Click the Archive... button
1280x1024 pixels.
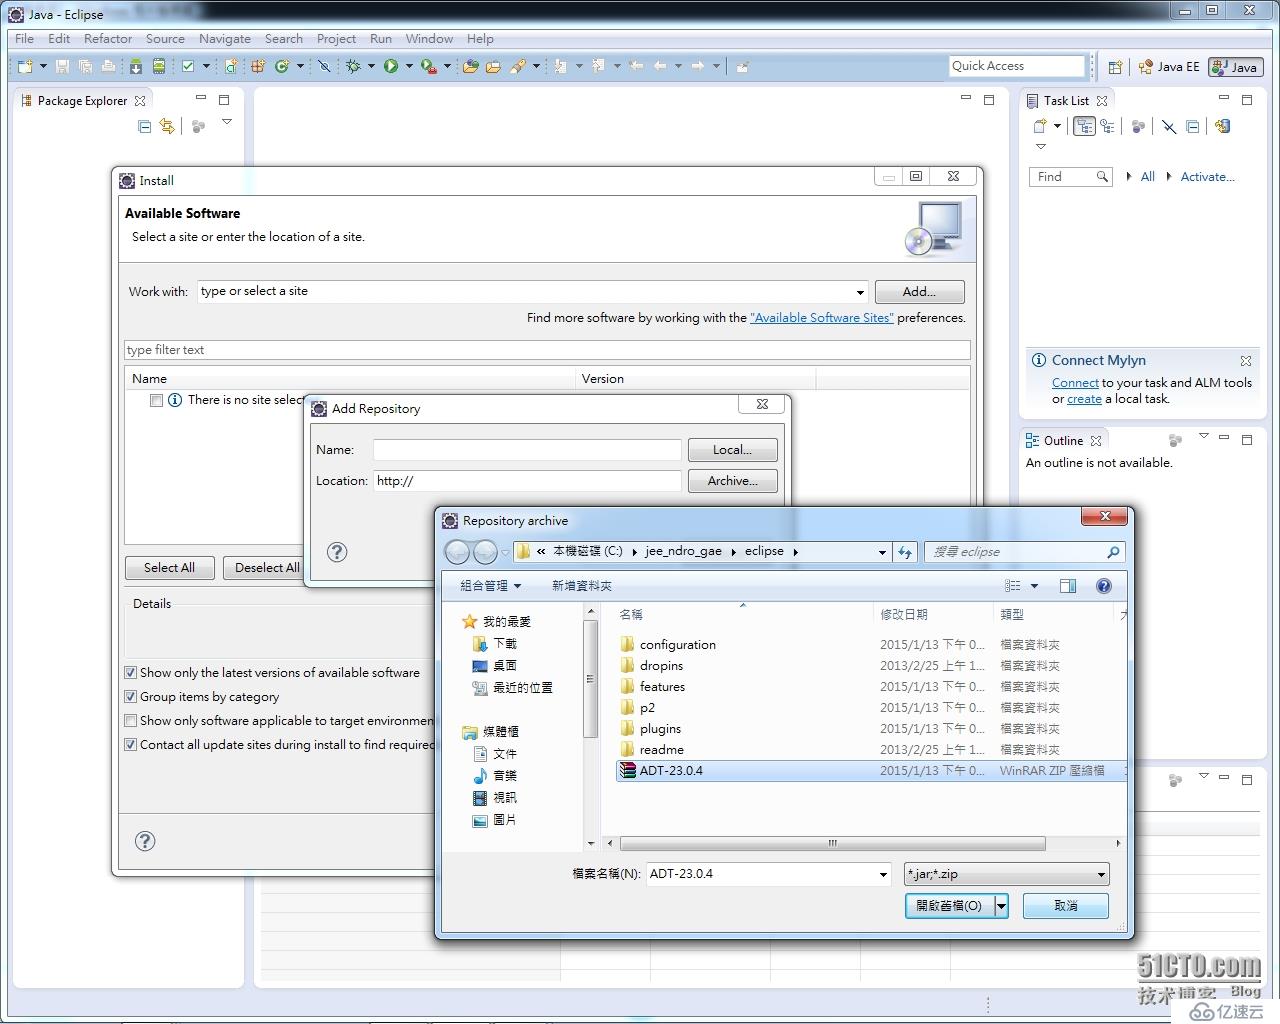click(732, 481)
